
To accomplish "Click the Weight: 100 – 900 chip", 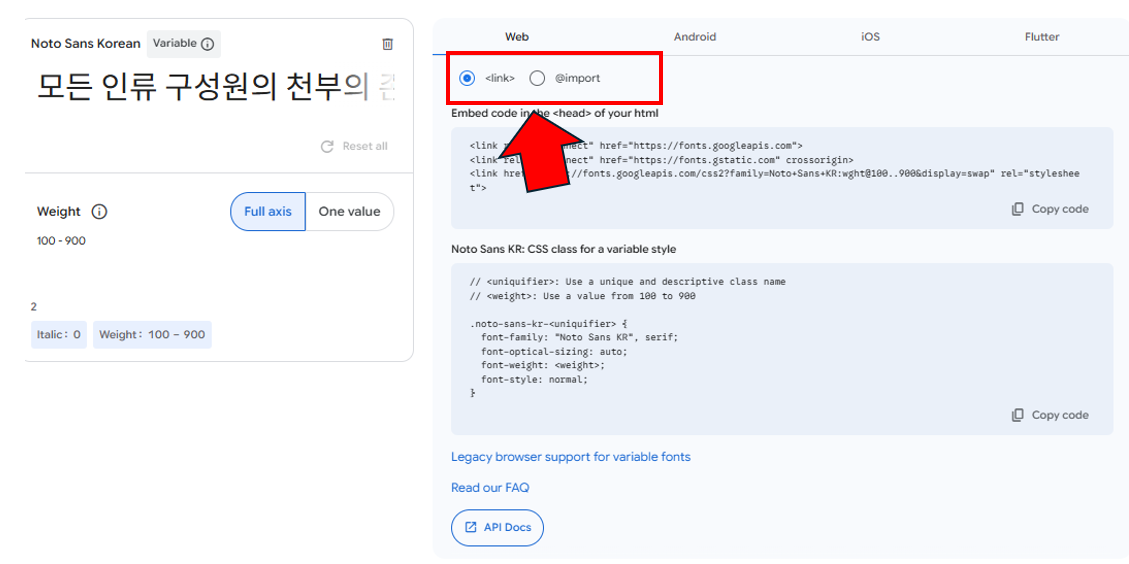I will pos(152,335).
